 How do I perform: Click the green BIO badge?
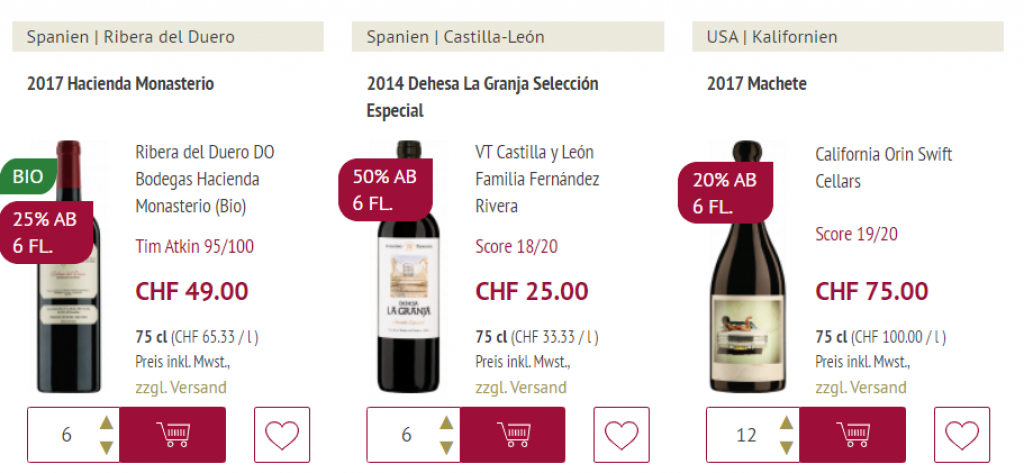pyautogui.click(x=28, y=177)
